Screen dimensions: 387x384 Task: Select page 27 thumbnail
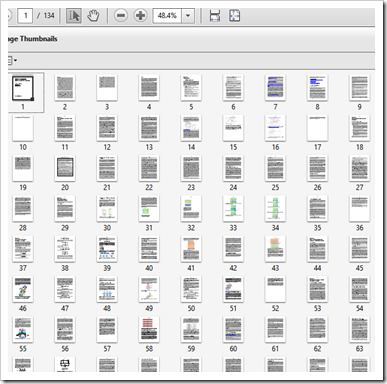[x=359, y=169]
